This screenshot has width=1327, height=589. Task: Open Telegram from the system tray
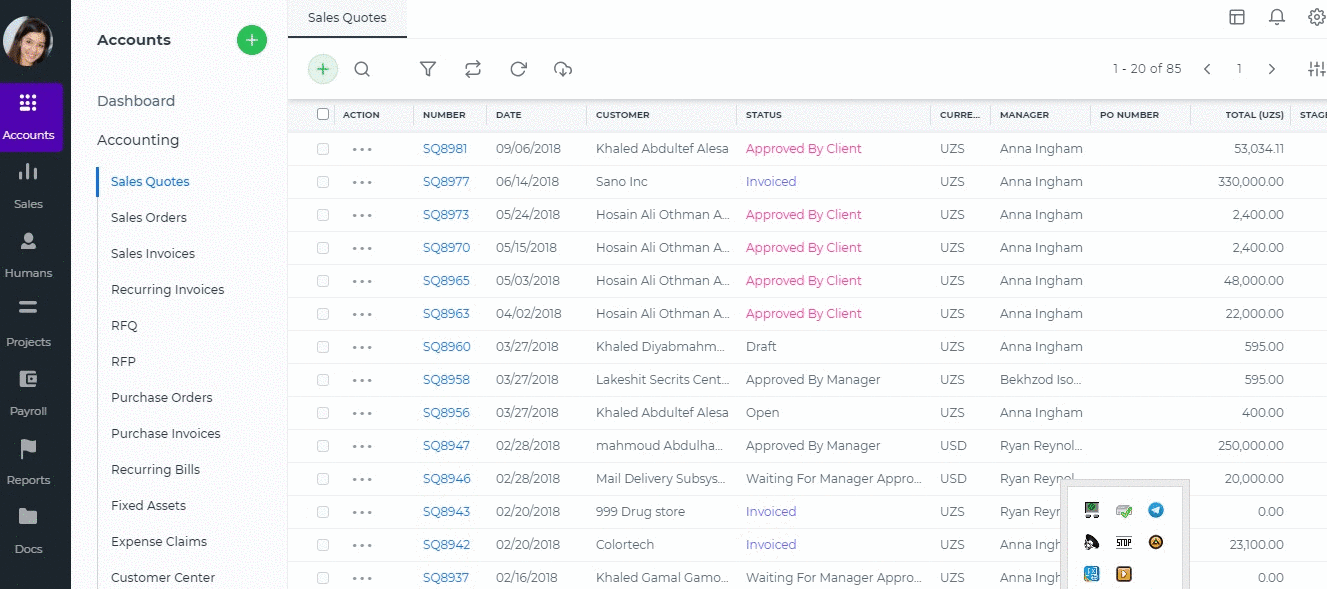click(1156, 510)
